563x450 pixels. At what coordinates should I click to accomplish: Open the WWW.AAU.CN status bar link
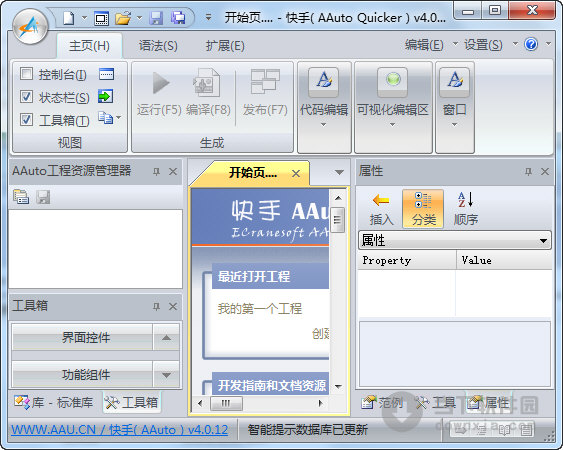tap(120, 430)
